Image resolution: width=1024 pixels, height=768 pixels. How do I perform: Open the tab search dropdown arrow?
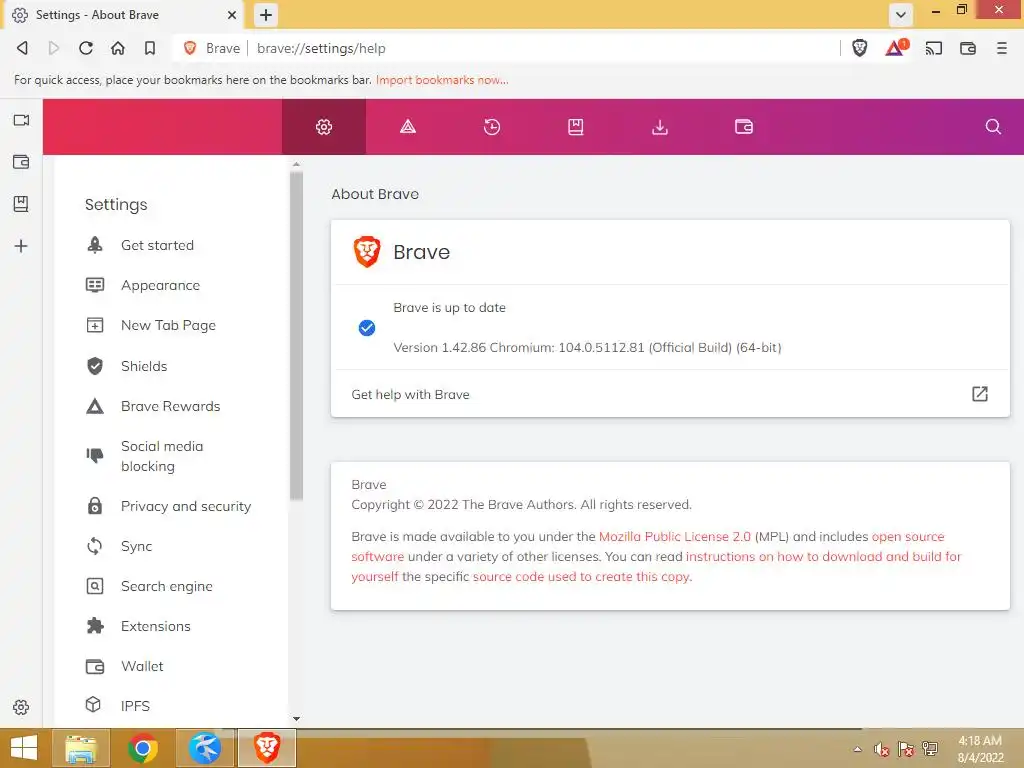[900, 14]
